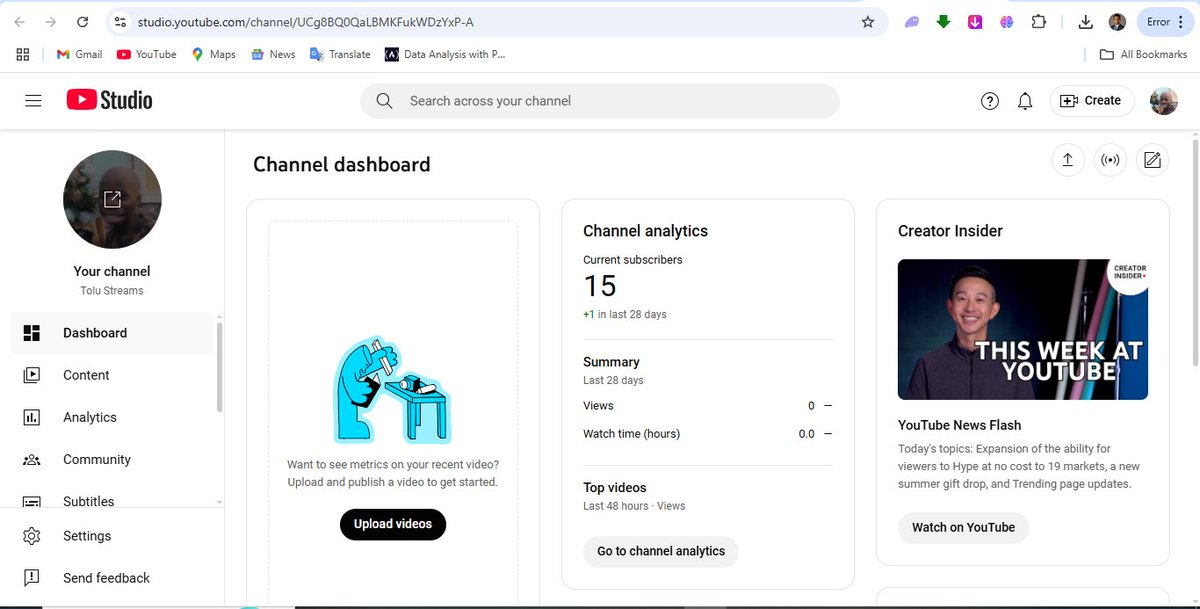Click the site information icon in address bar

click(x=119, y=22)
